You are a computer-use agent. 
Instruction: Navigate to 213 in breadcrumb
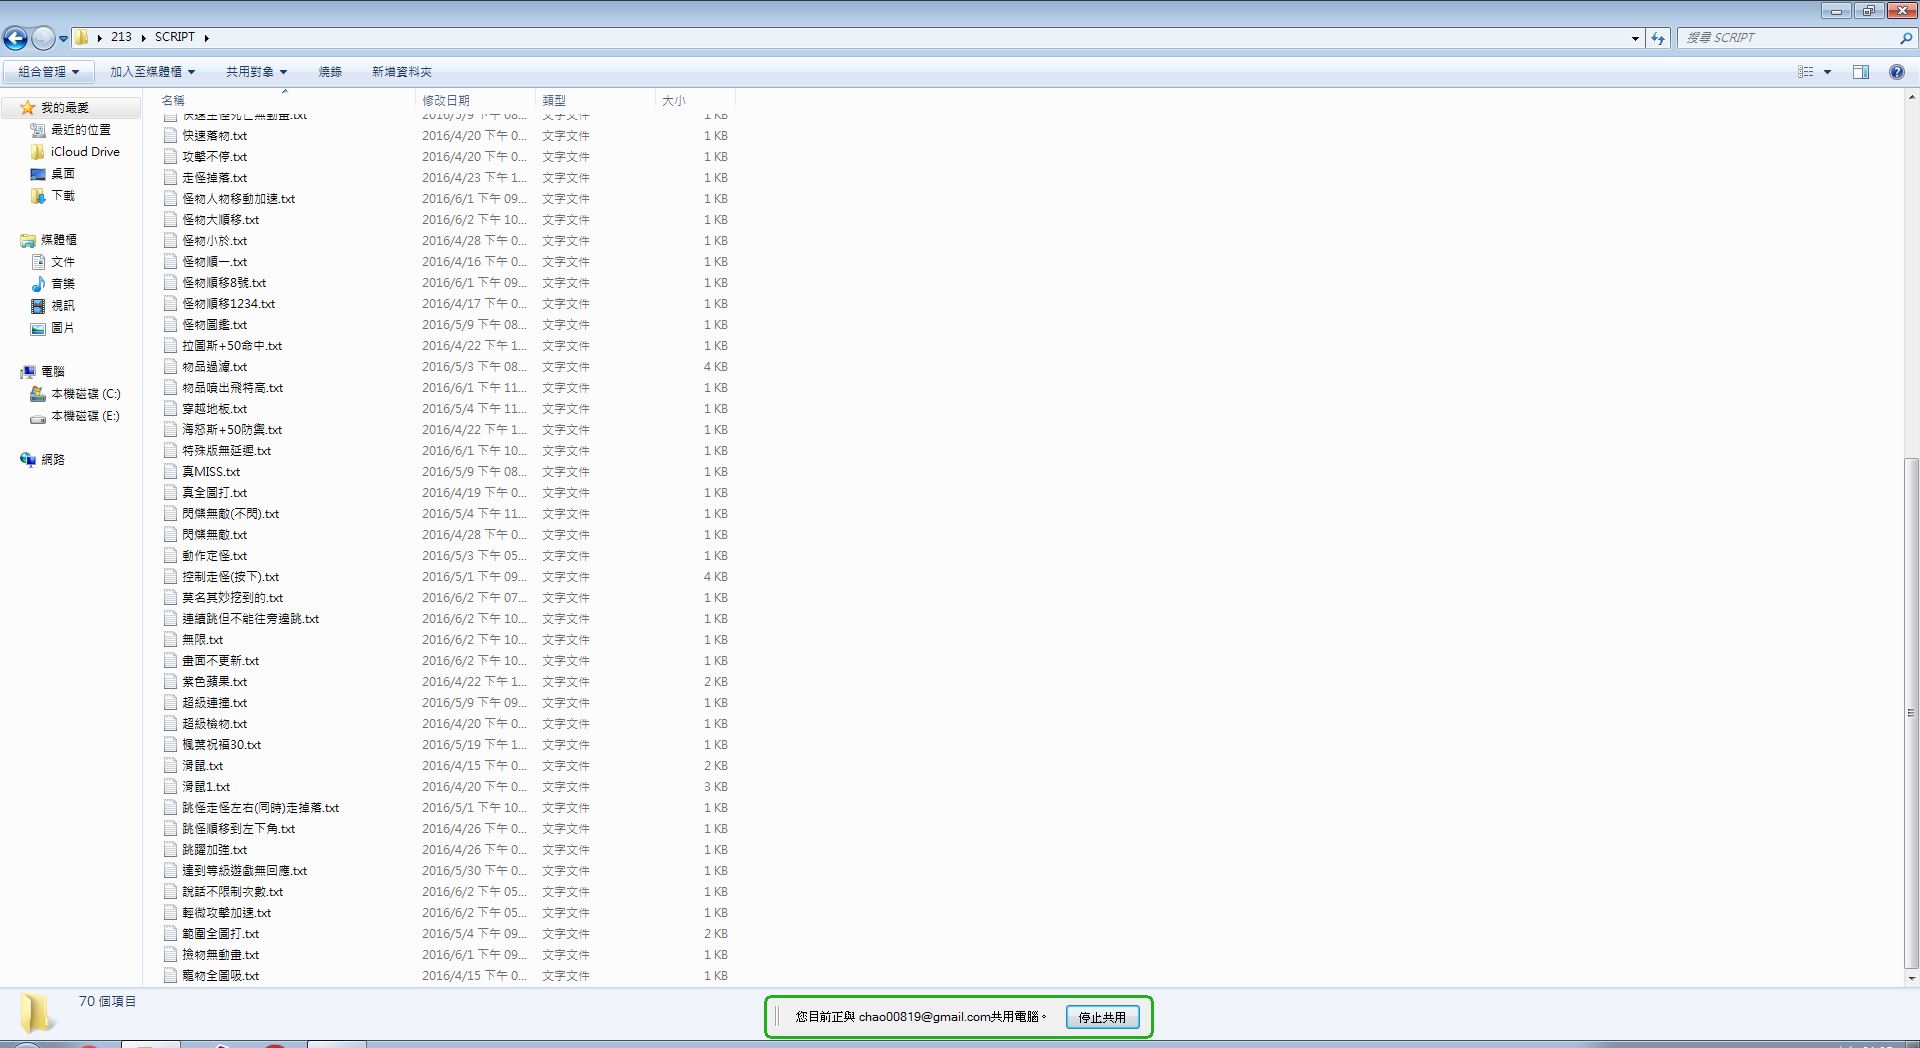tap(121, 37)
